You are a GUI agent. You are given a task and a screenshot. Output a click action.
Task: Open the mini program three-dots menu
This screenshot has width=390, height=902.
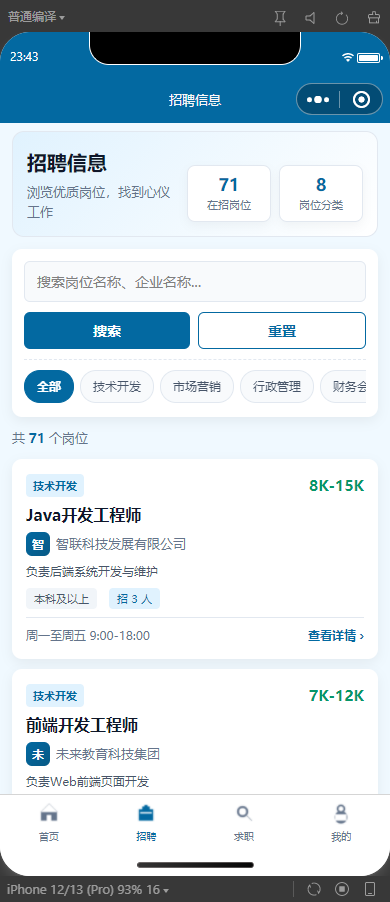click(x=318, y=100)
